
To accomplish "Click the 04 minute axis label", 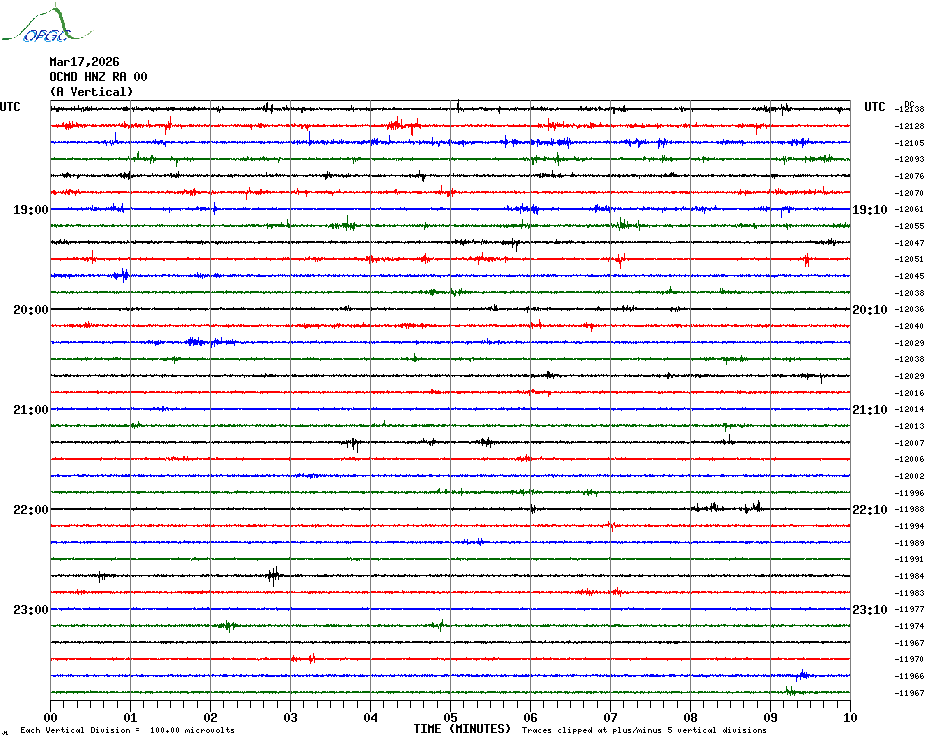I will point(371,717).
